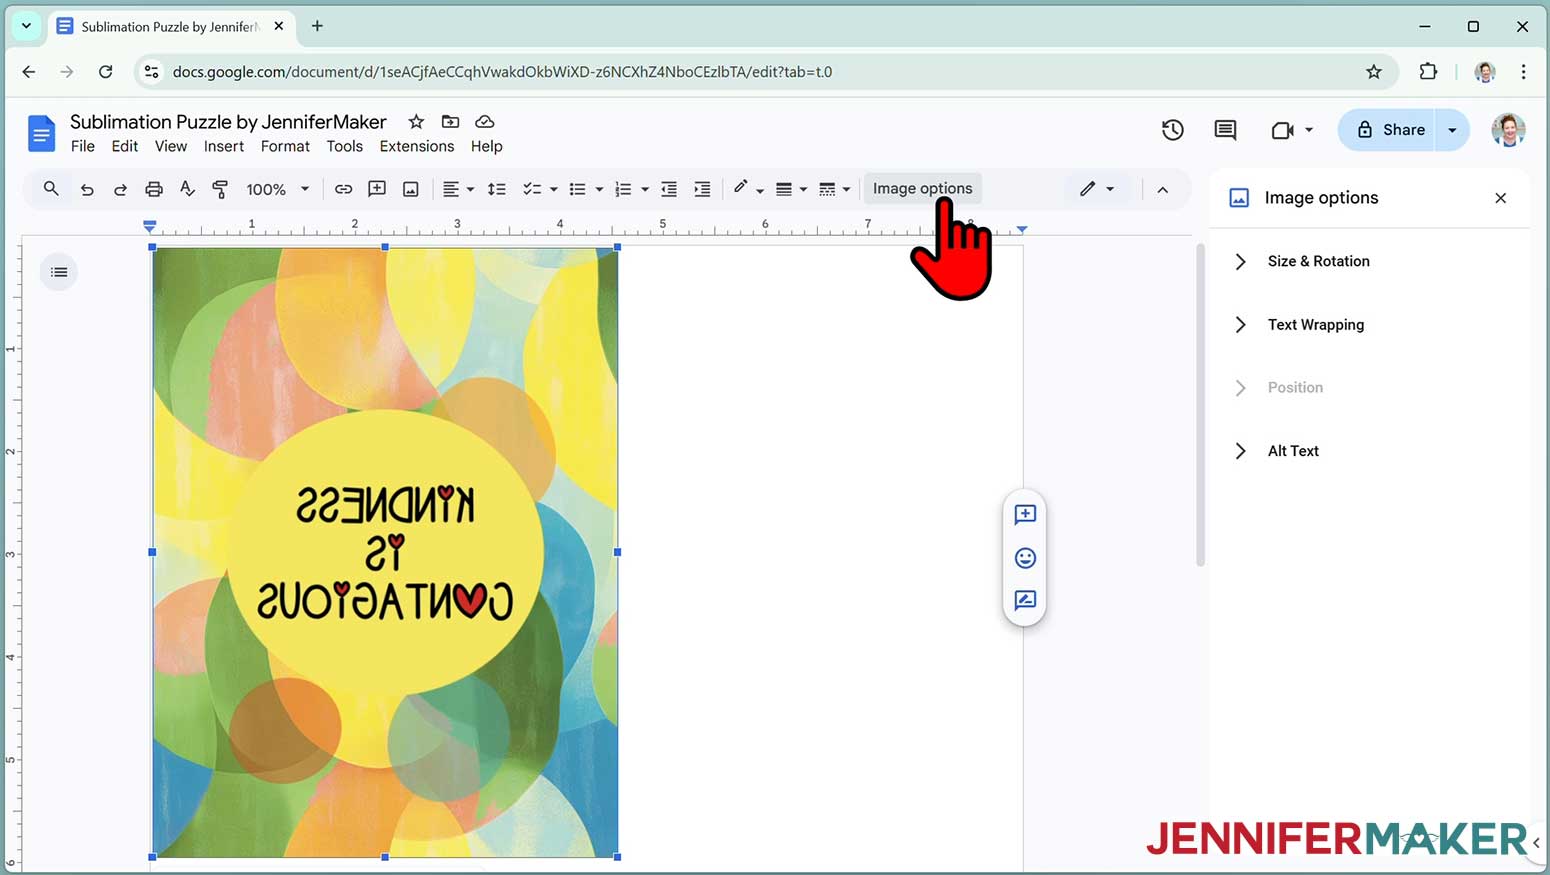Screen dimensions: 1550x875
Task: Open zoom level 100% dropdown
Action: coord(278,189)
